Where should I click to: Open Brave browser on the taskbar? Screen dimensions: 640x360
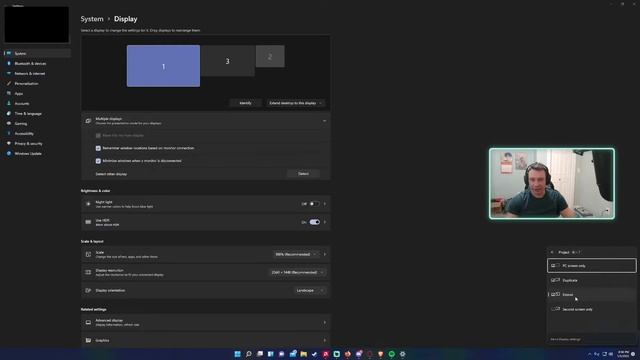pyautogui.click(x=380, y=354)
